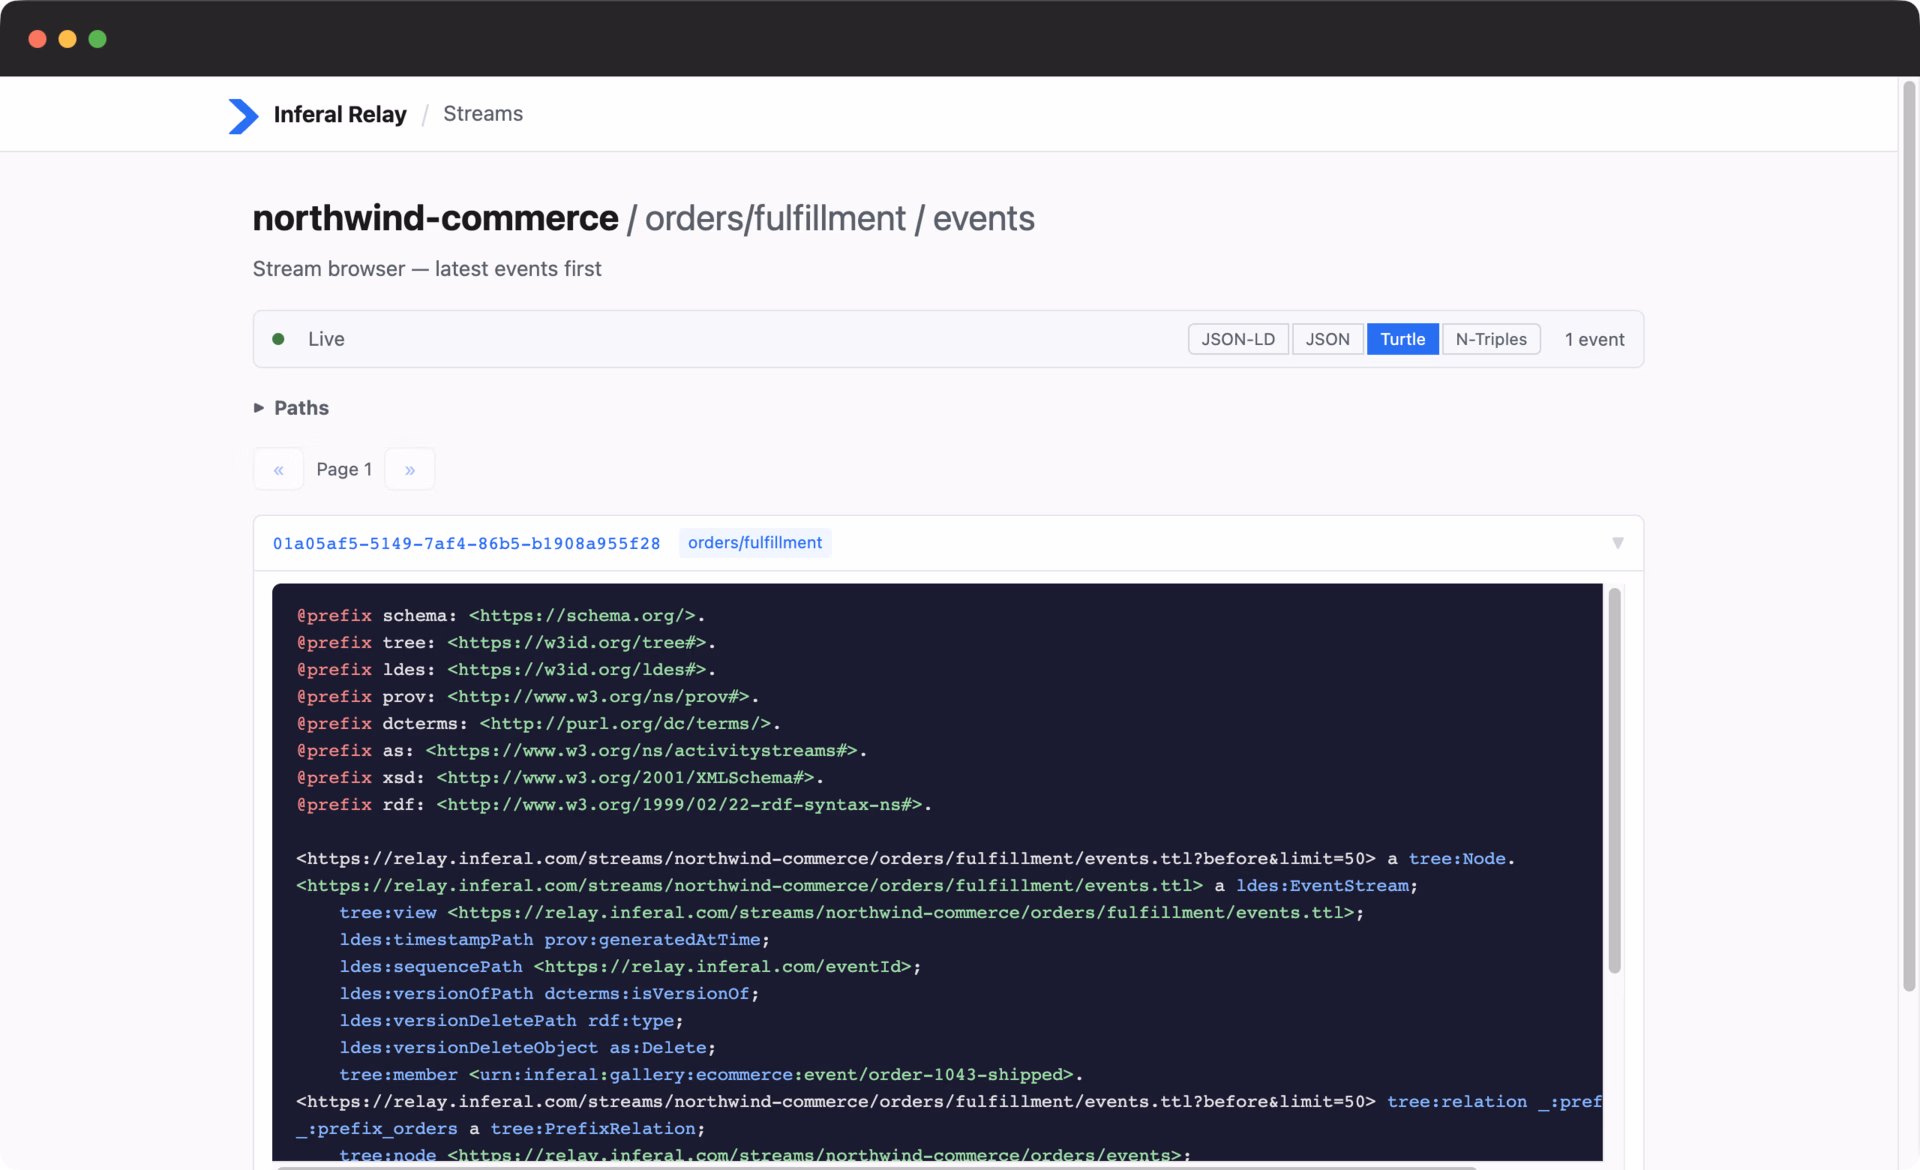Collapse the event card with the arrow

pos(1617,543)
